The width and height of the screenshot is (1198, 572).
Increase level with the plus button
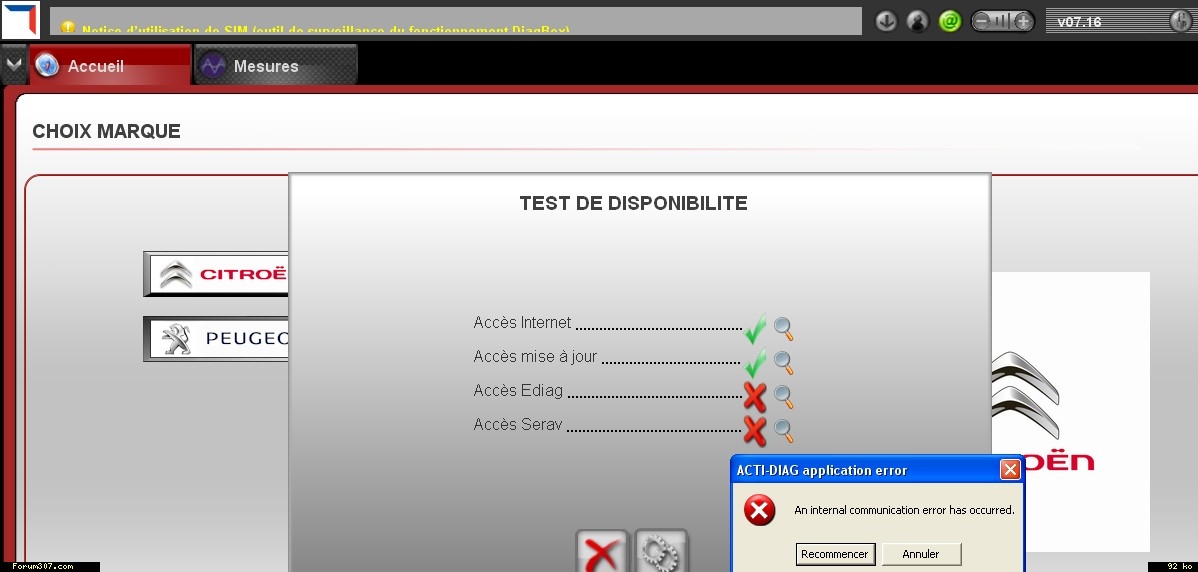tap(1022, 21)
